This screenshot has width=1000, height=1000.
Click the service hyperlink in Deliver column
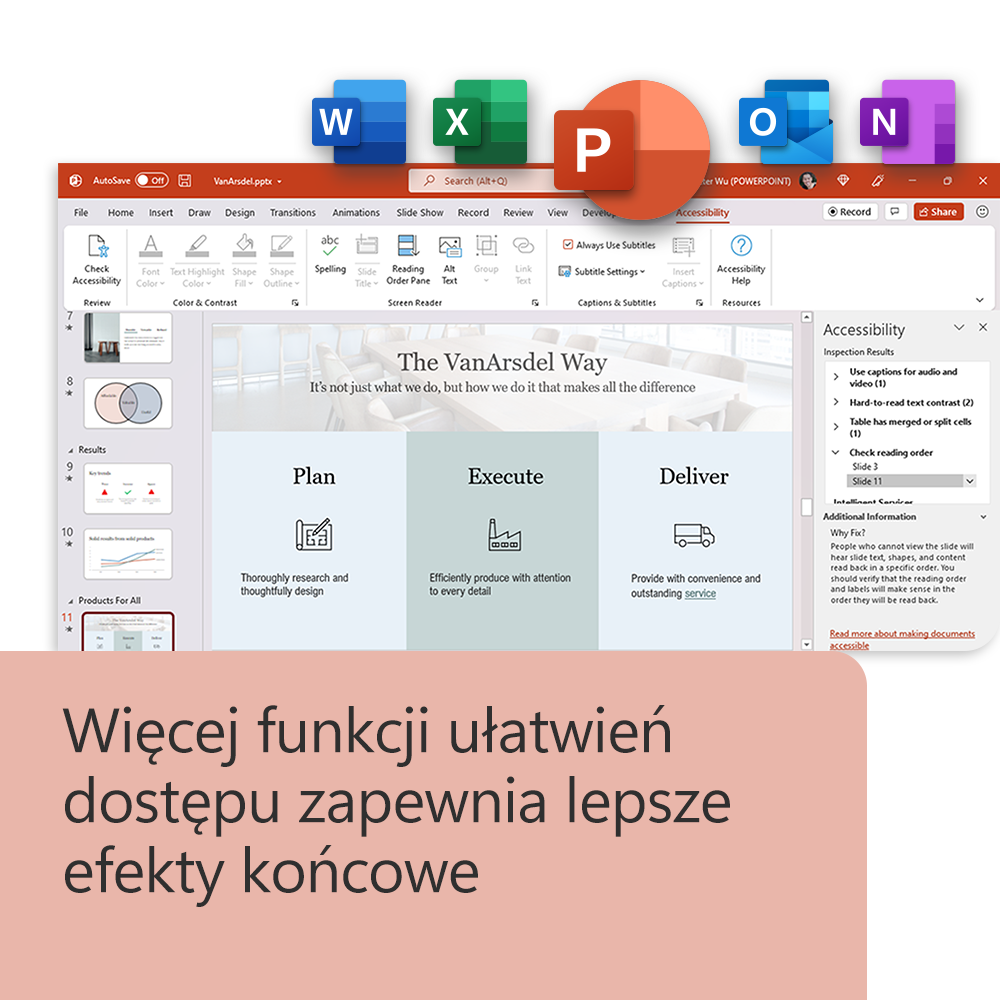click(x=700, y=593)
